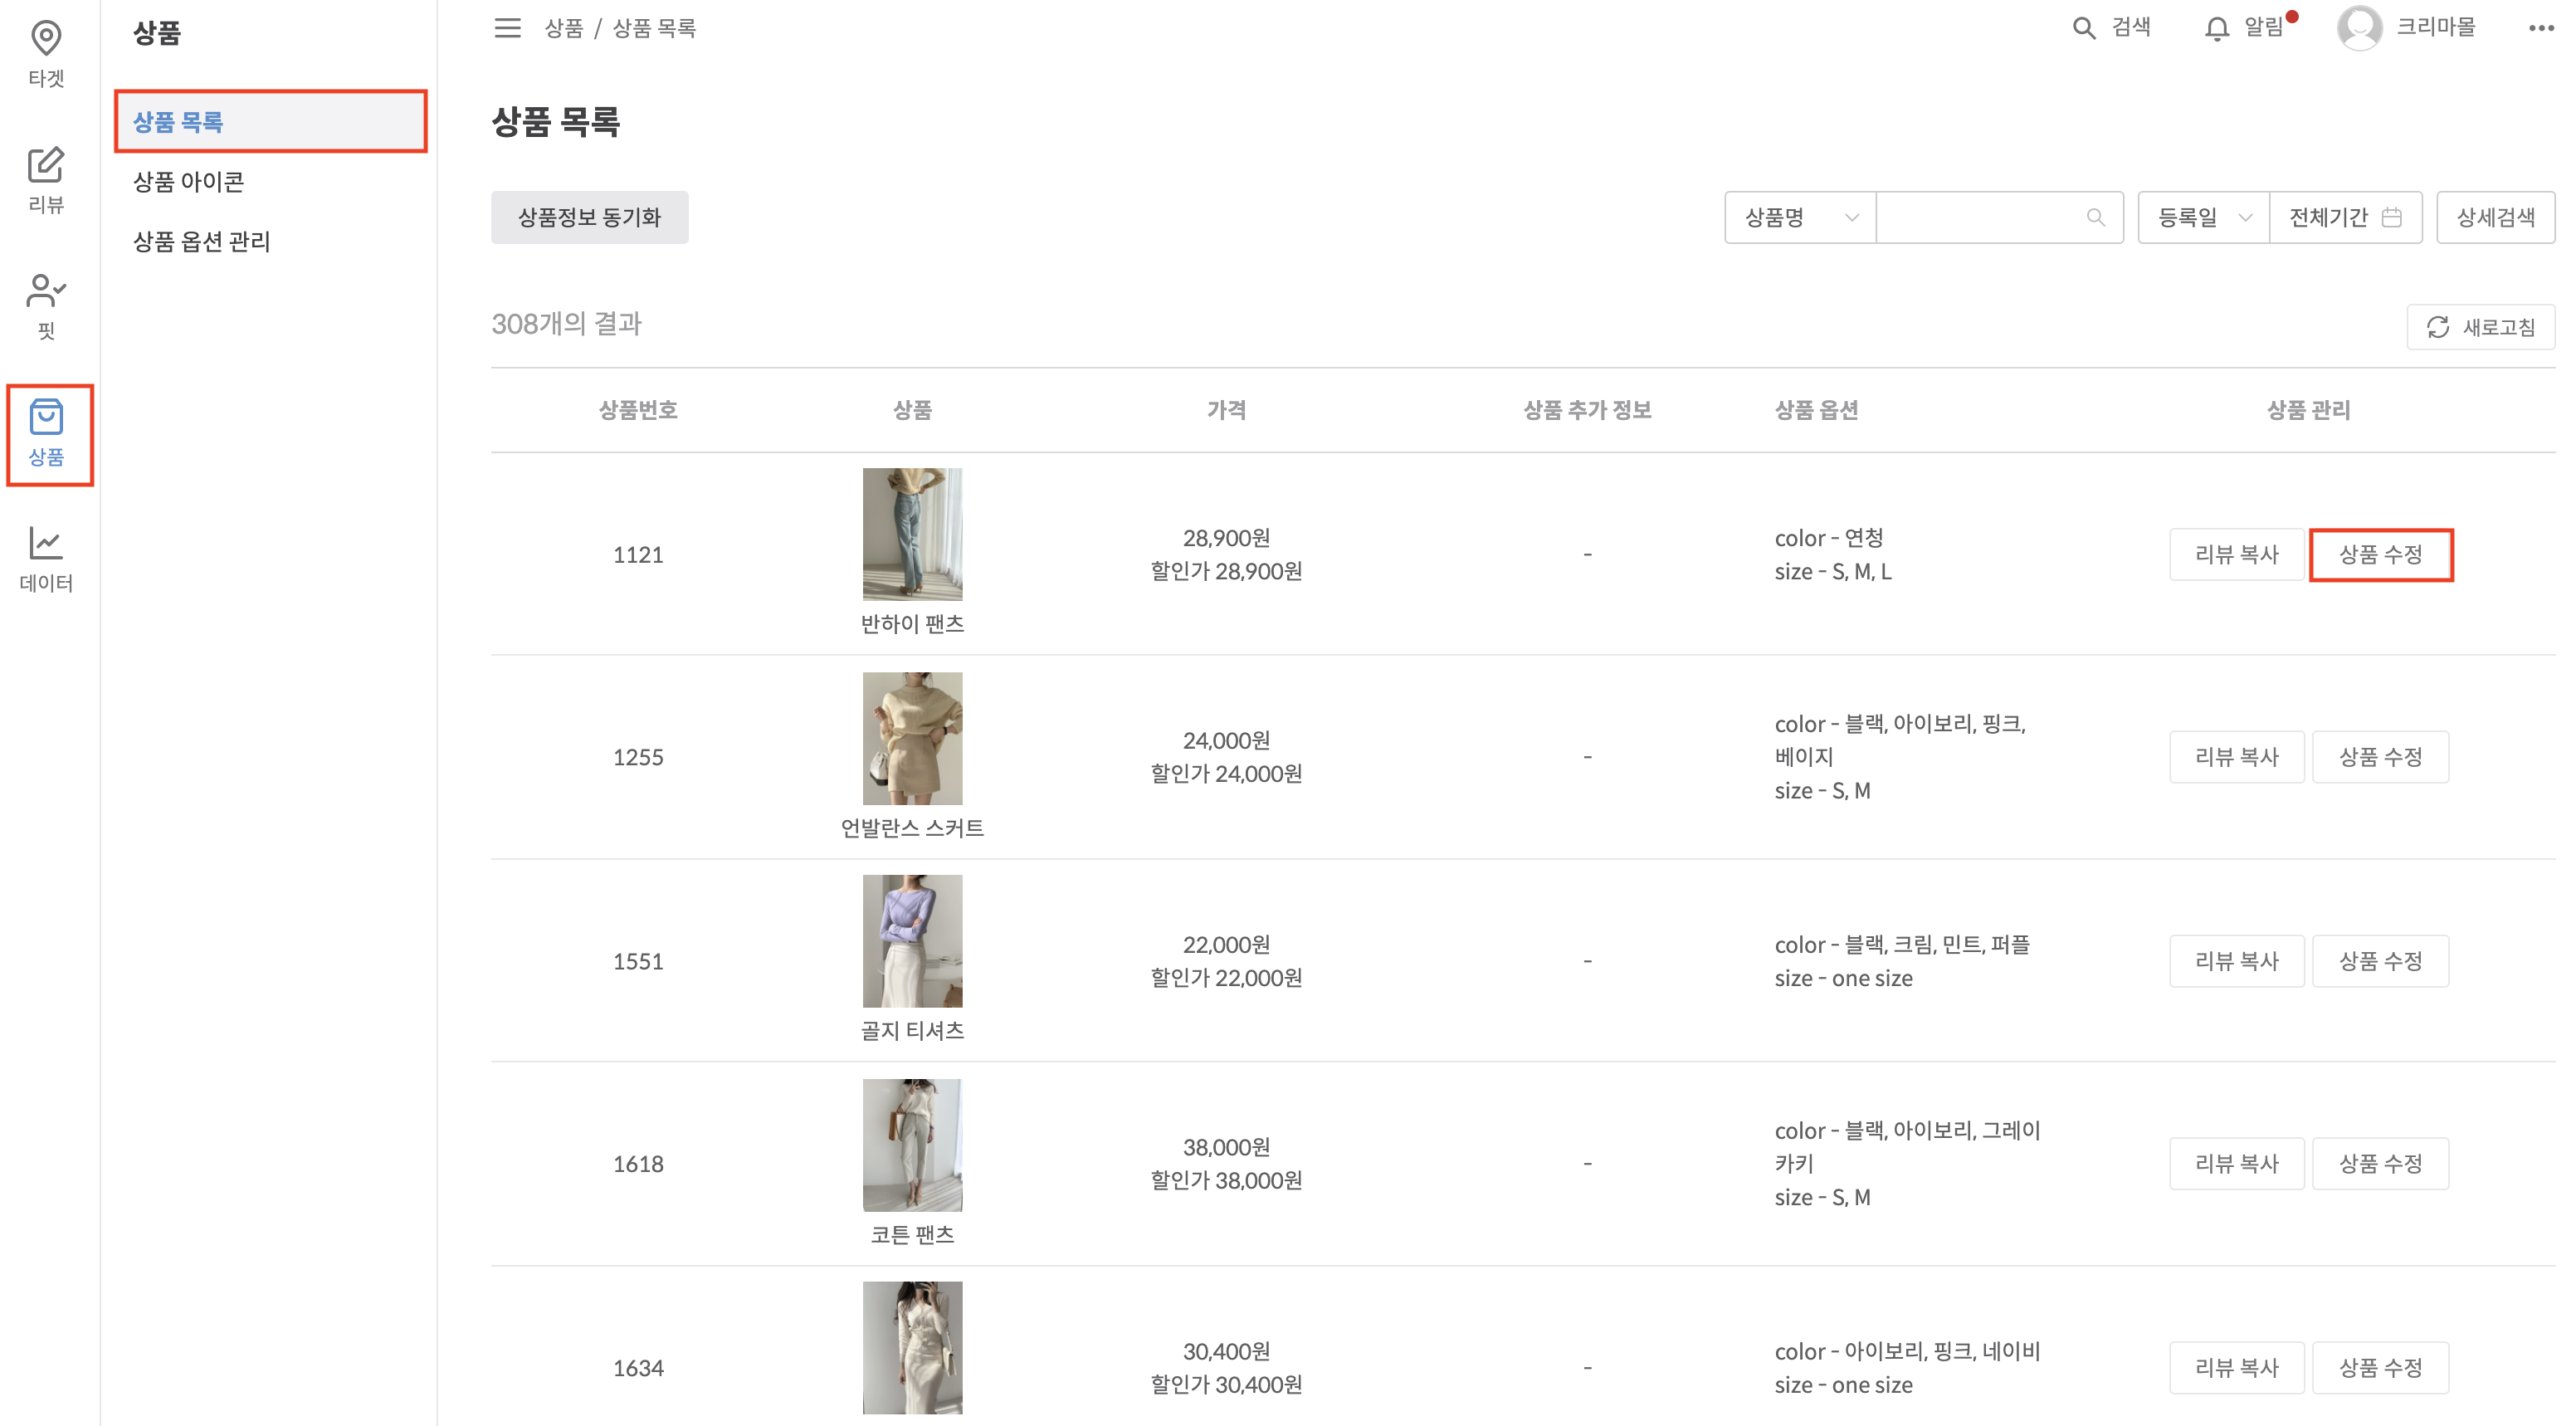Select 상품 아이콘 in the submenu

point(189,182)
